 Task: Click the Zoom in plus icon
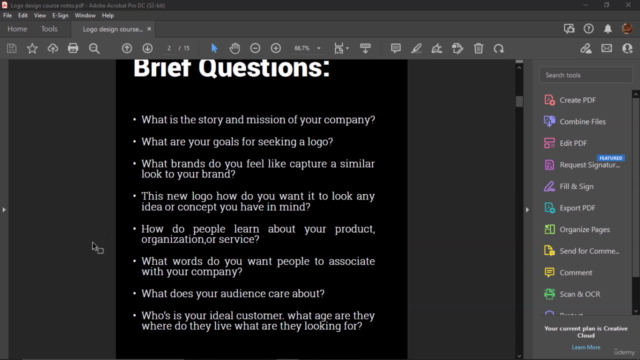pos(276,49)
